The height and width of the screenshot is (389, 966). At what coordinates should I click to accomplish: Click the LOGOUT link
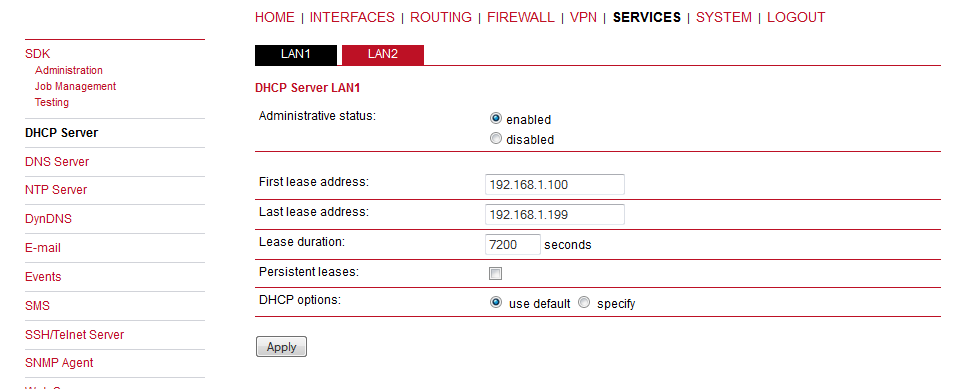click(796, 17)
